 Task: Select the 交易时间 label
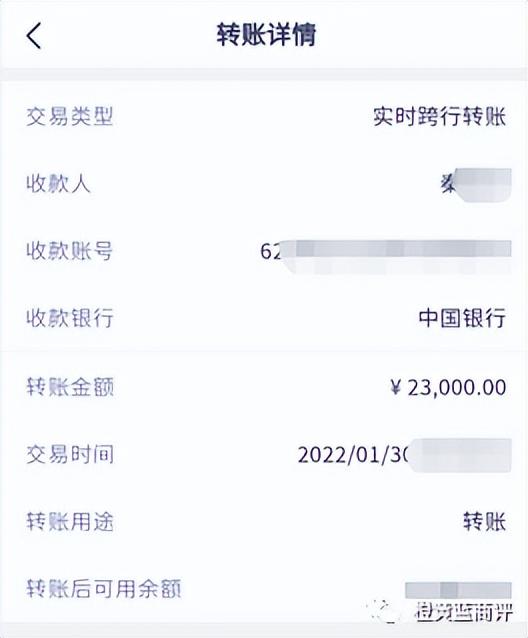click(70, 454)
